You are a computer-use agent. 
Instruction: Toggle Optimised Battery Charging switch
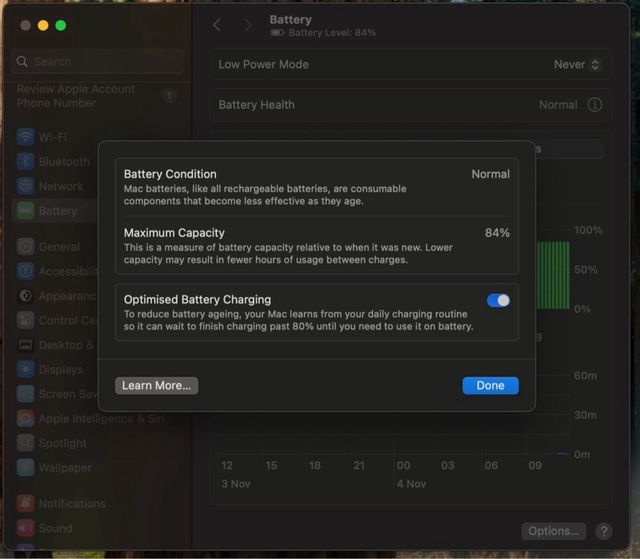click(498, 301)
